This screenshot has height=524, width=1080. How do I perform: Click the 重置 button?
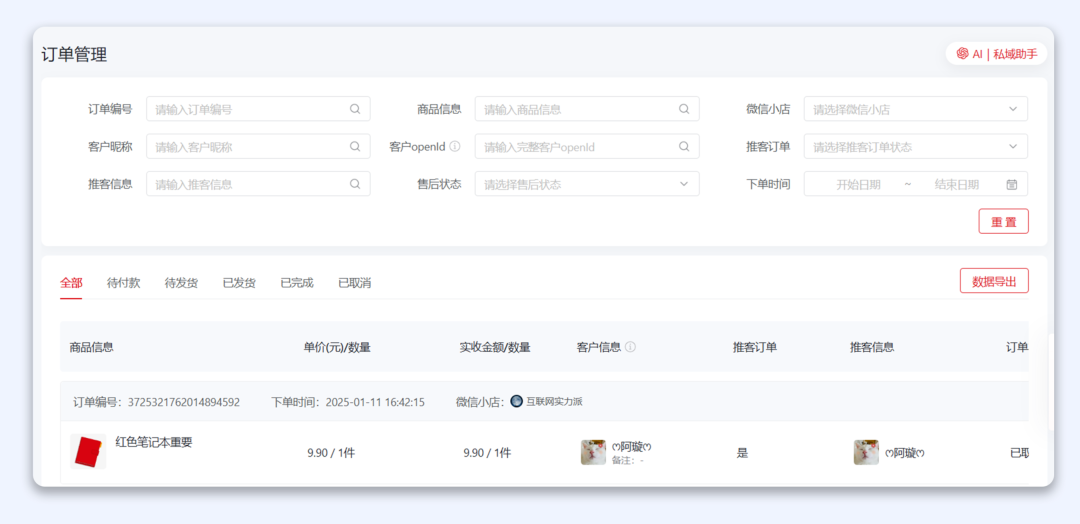1003,222
